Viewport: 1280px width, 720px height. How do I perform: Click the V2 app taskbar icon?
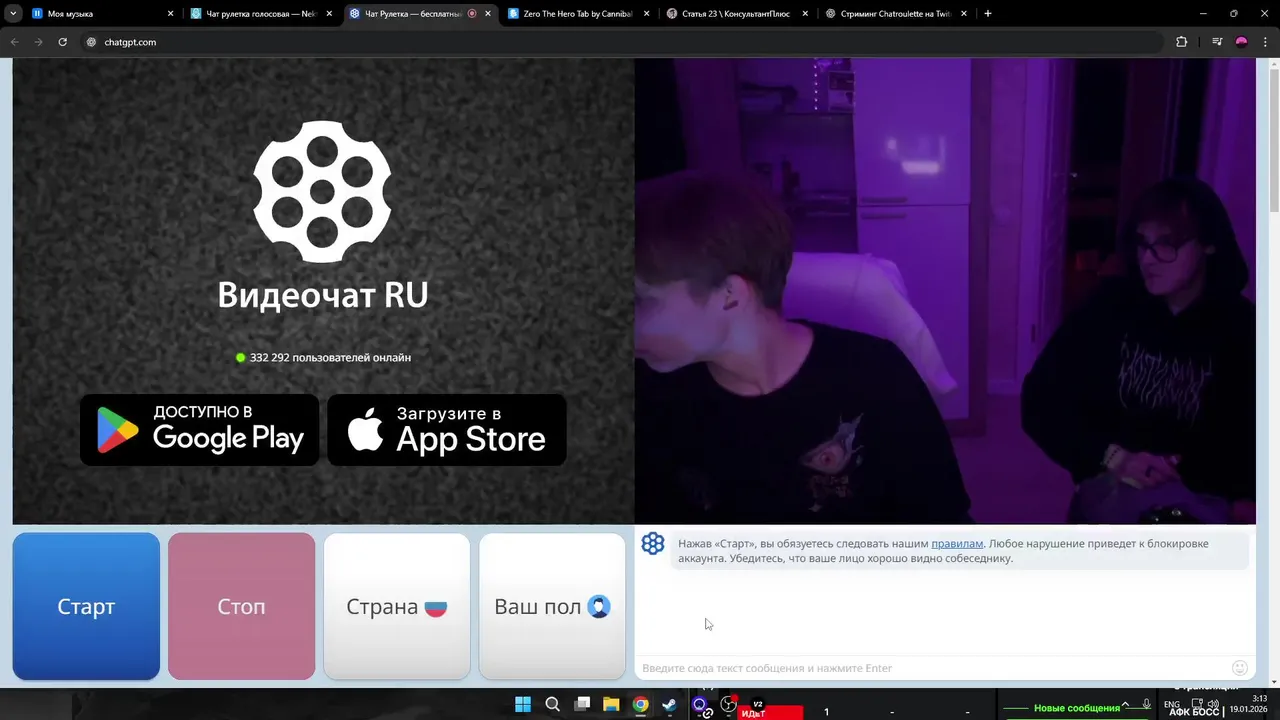758,705
